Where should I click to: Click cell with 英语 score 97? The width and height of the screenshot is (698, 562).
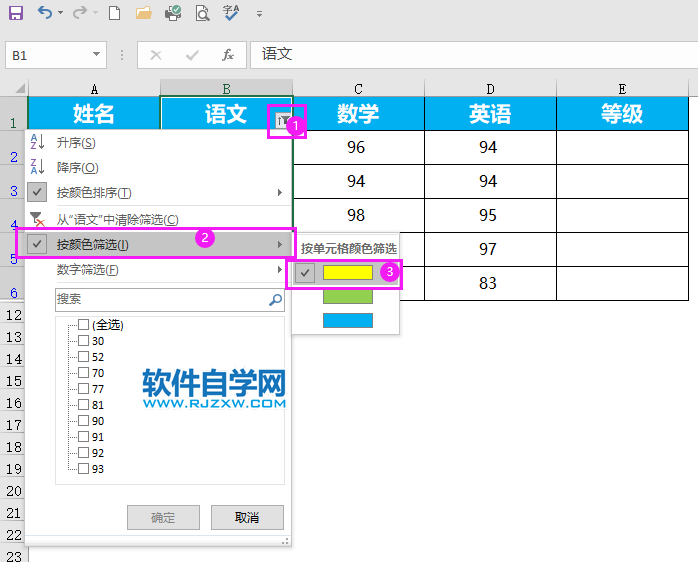tap(490, 249)
